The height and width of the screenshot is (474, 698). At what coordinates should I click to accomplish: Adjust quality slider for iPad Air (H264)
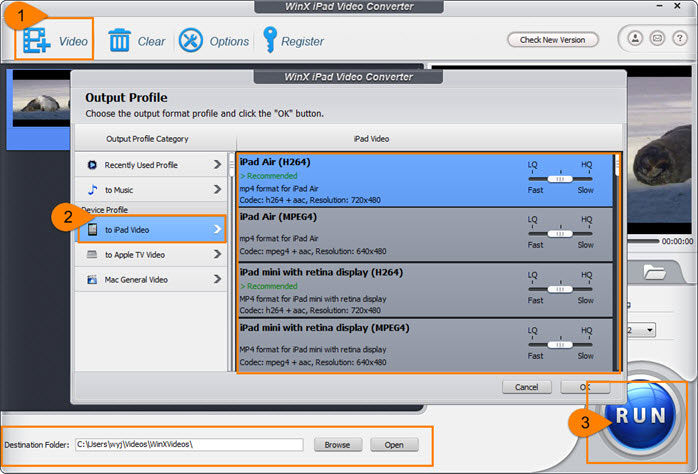[x=560, y=179]
